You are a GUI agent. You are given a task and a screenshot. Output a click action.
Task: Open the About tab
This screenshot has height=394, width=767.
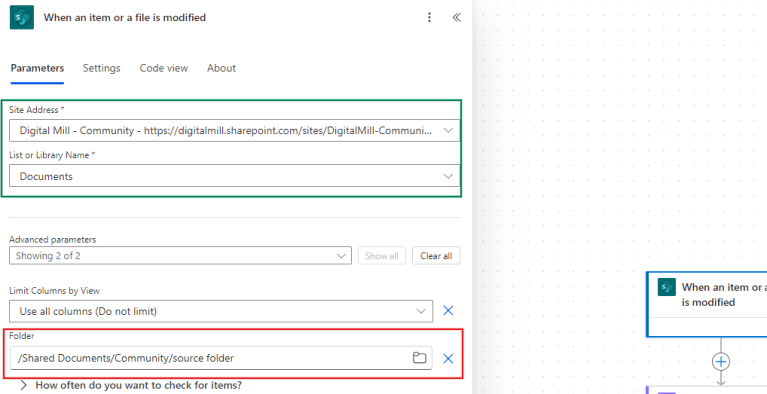click(x=221, y=68)
